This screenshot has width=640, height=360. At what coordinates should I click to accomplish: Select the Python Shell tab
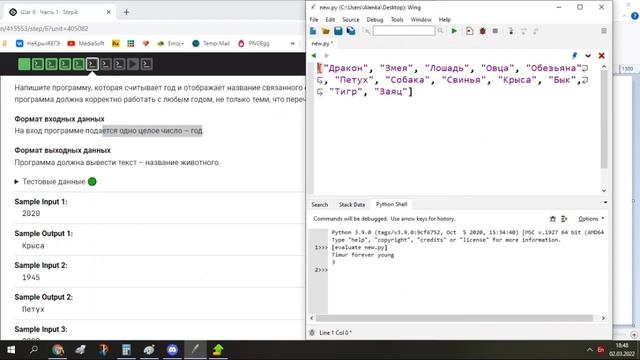(x=391, y=204)
